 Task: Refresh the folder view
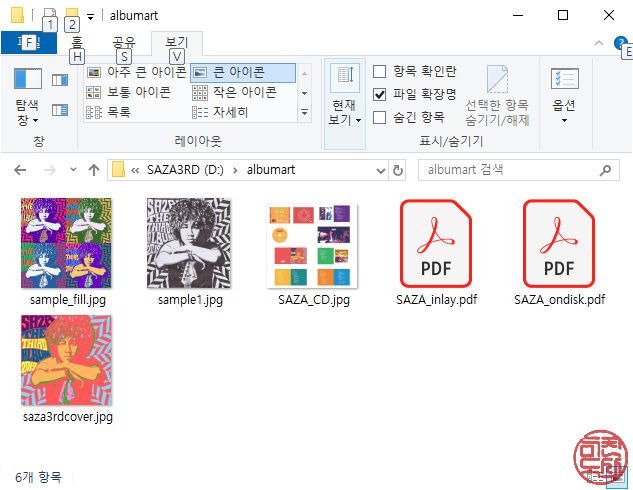(x=398, y=171)
